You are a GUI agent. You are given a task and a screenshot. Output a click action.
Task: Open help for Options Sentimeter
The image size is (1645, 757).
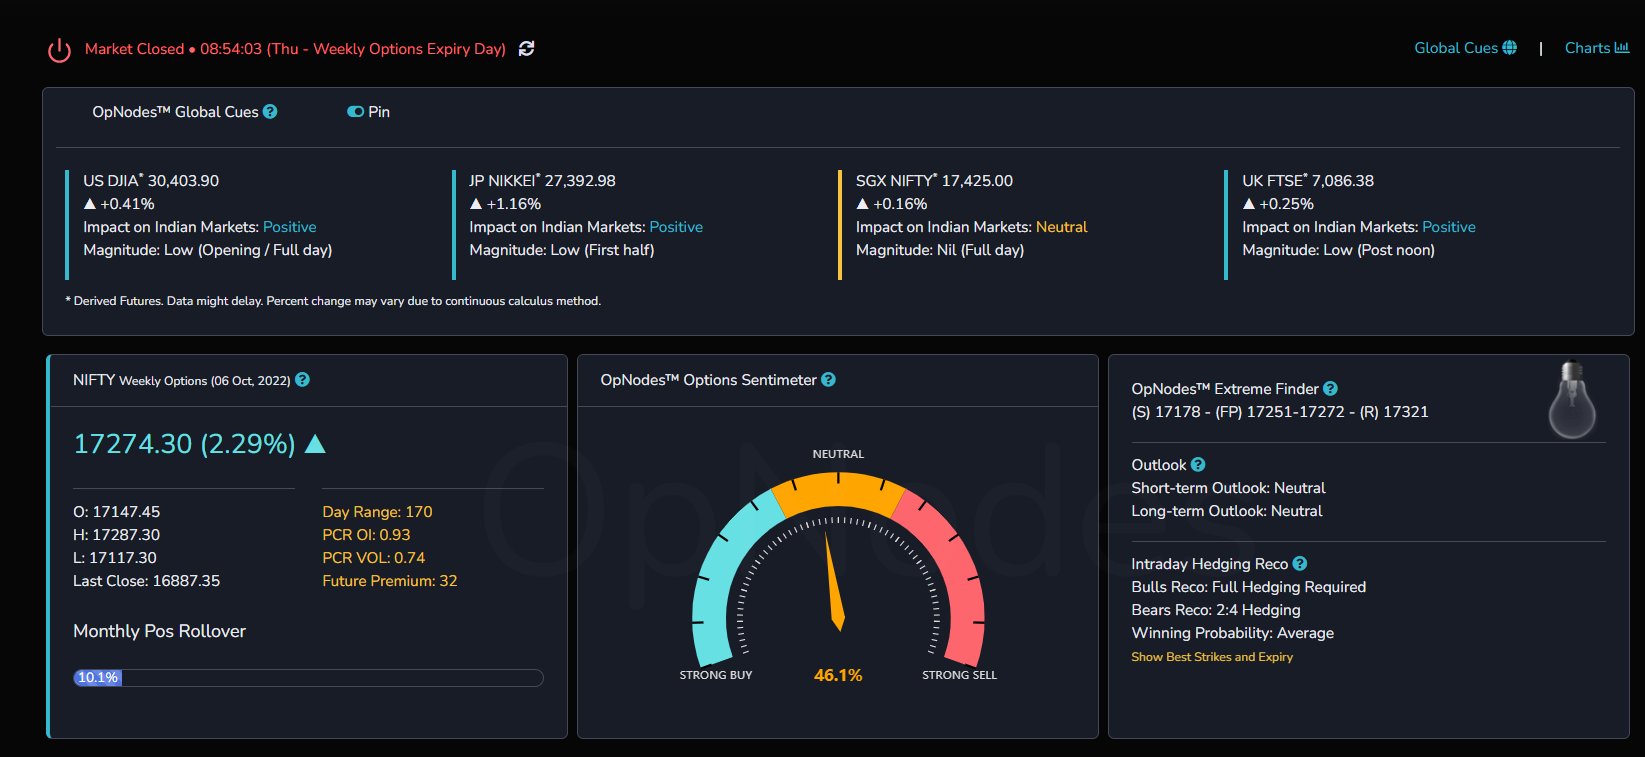pos(828,380)
